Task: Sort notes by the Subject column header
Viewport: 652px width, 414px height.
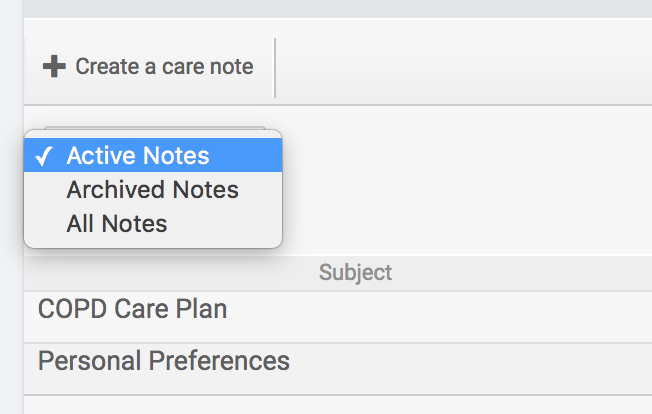Action: click(x=355, y=272)
